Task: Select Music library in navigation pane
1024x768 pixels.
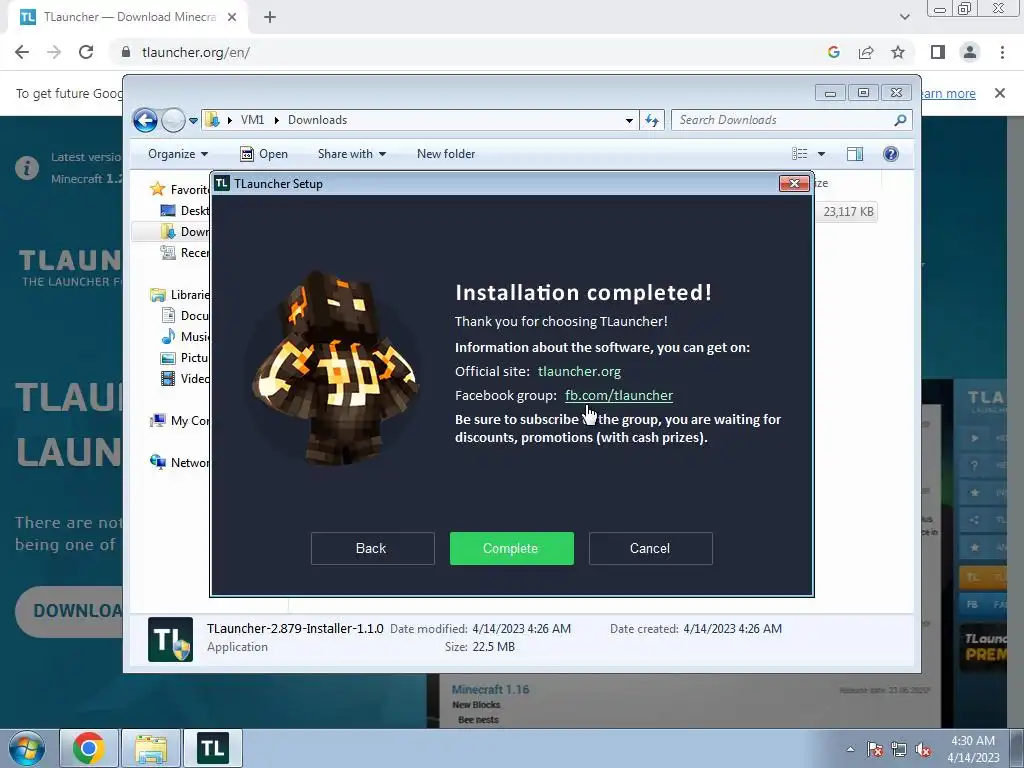Action: pyautogui.click(x=185, y=336)
